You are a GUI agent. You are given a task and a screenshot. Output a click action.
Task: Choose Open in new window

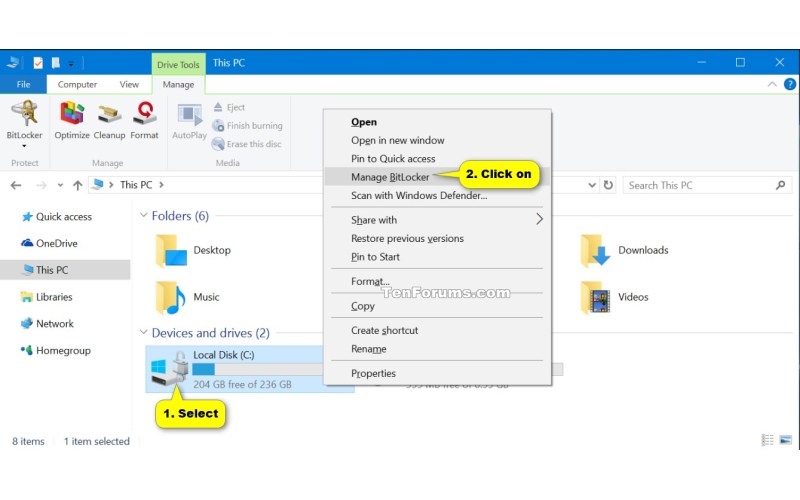[437, 140]
